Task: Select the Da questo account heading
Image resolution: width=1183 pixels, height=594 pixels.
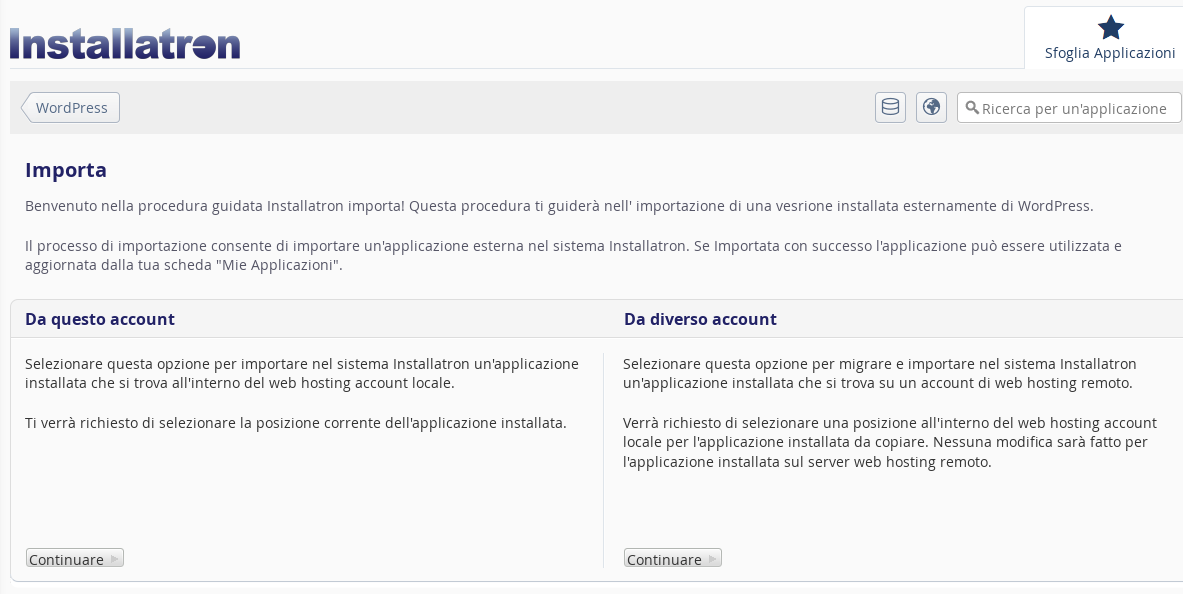Action: (x=100, y=319)
